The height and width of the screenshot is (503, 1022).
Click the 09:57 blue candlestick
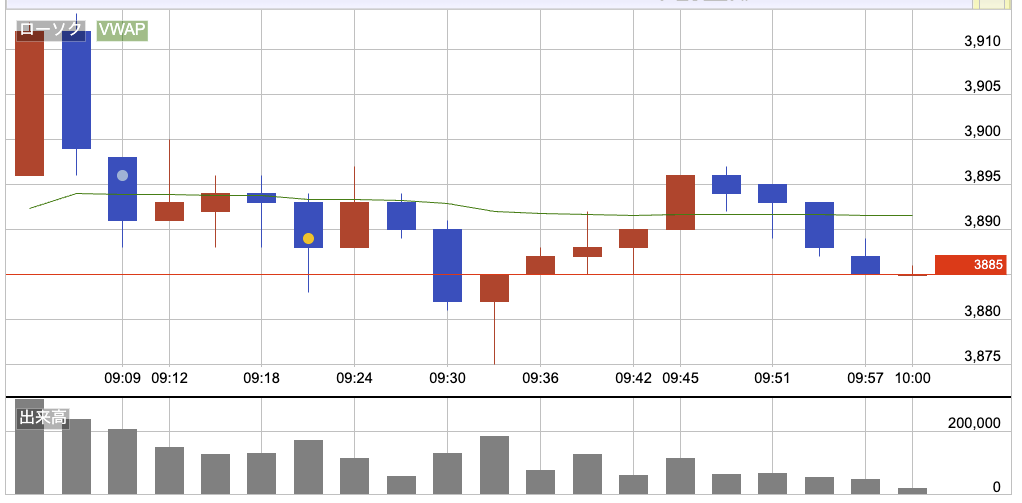pyautogui.click(x=865, y=264)
